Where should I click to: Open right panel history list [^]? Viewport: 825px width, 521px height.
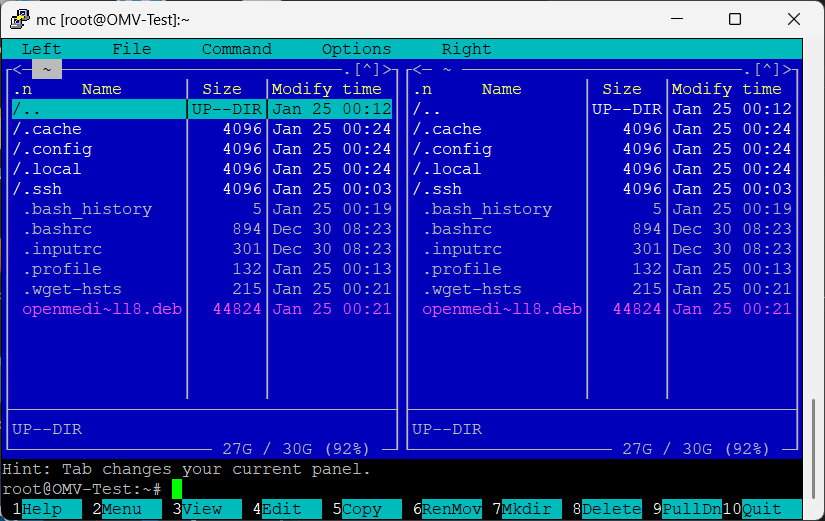tap(767, 69)
